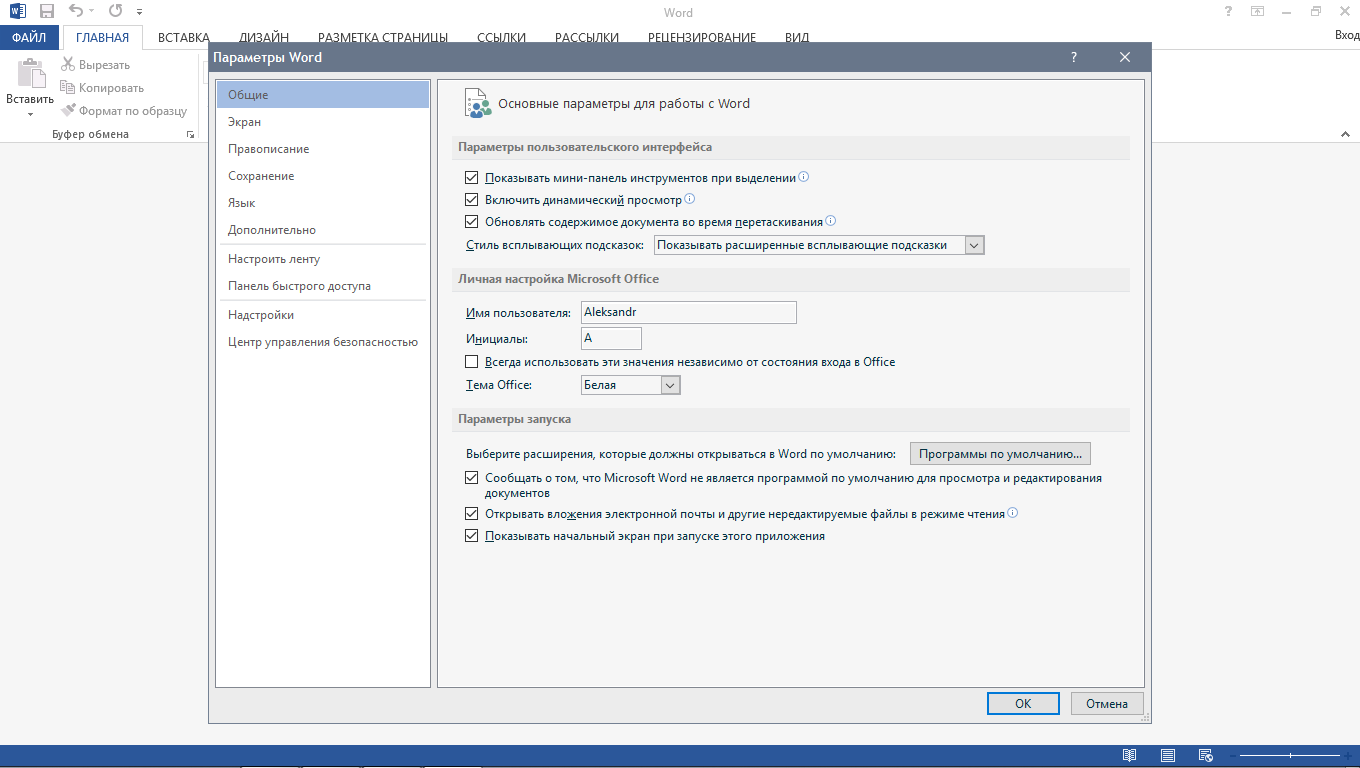Switch to Read Mode in status bar
Screen dimensions: 1360x768
pyautogui.click(x=1129, y=756)
